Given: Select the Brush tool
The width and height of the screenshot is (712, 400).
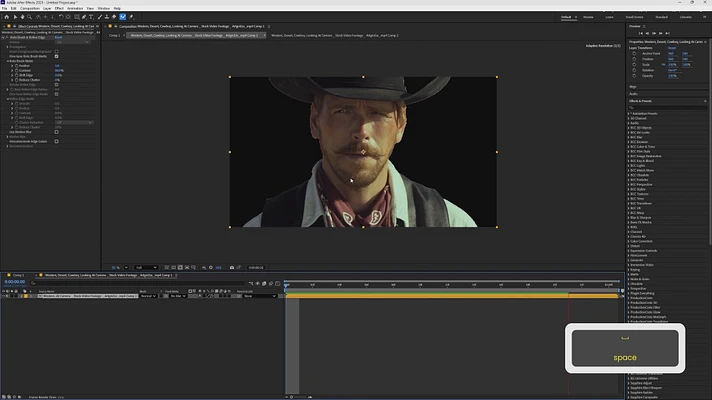Looking at the screenshot, I should pyautogui.click(x=100, y=17).
